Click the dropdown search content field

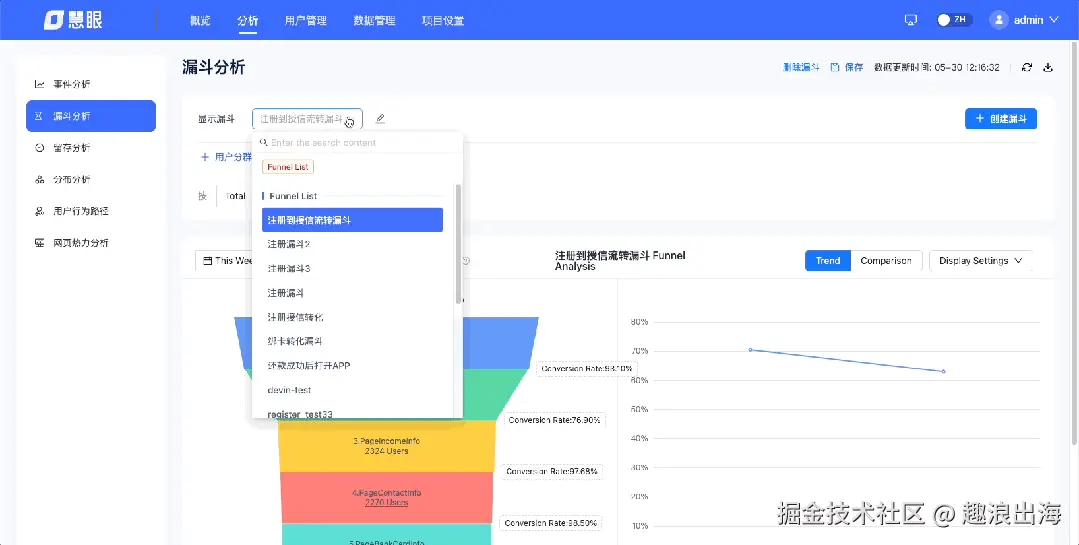pyautogui.click(x=358, y=142)
